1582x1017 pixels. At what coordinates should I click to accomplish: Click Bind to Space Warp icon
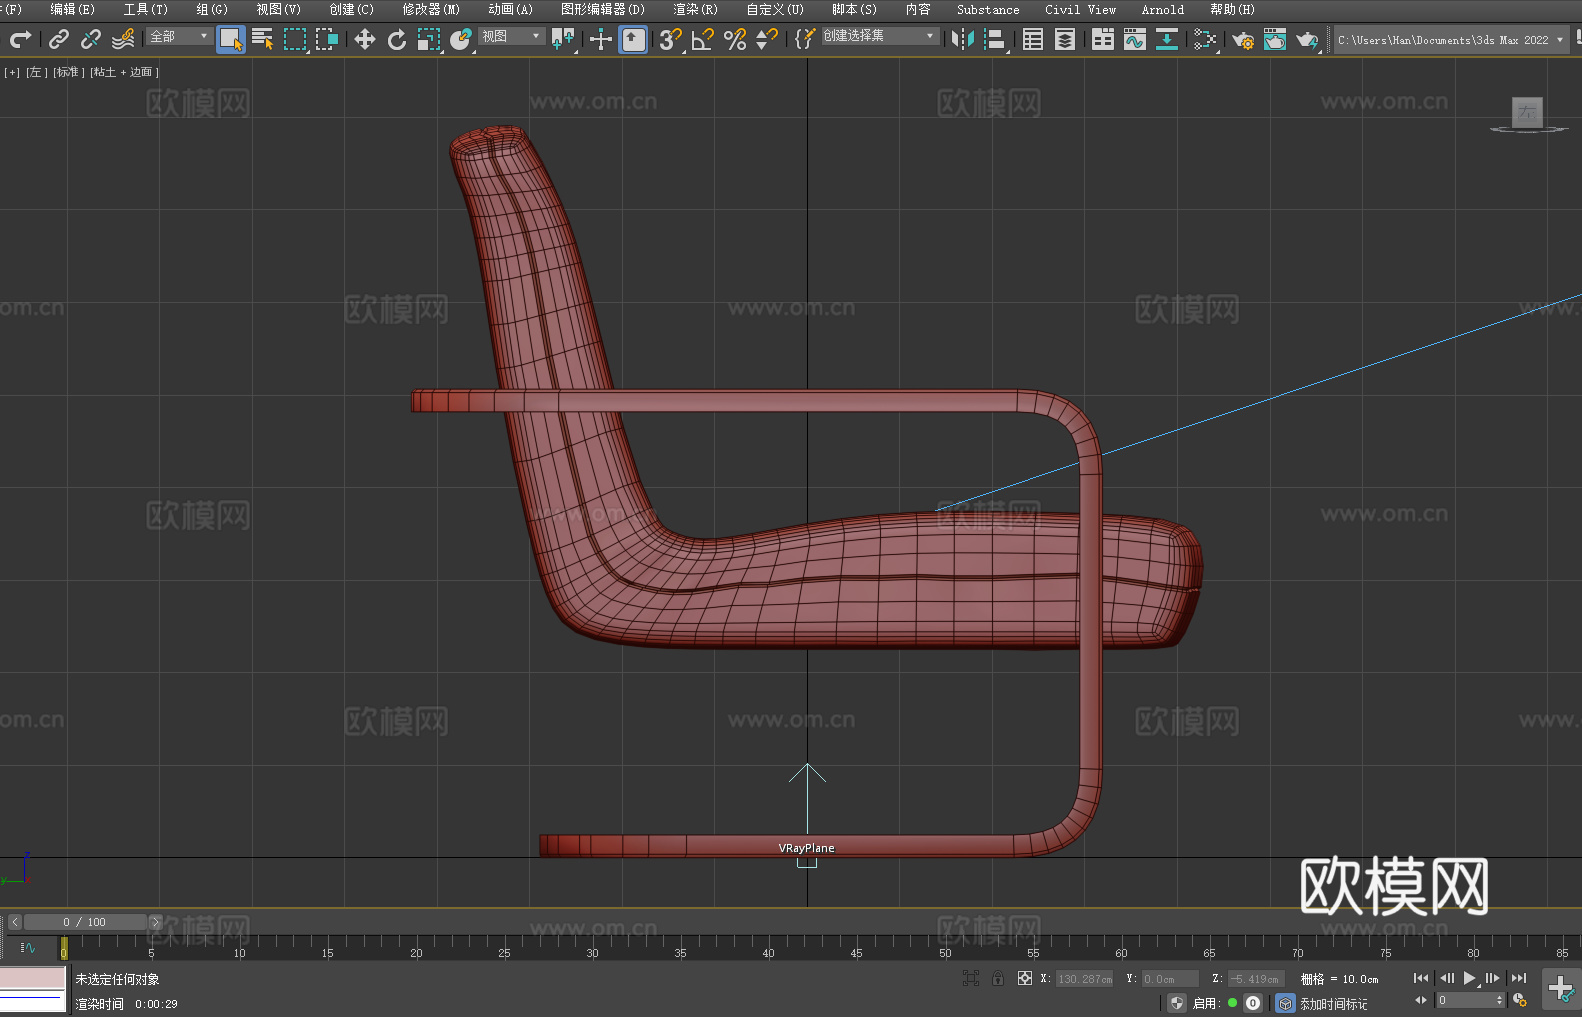123,39
